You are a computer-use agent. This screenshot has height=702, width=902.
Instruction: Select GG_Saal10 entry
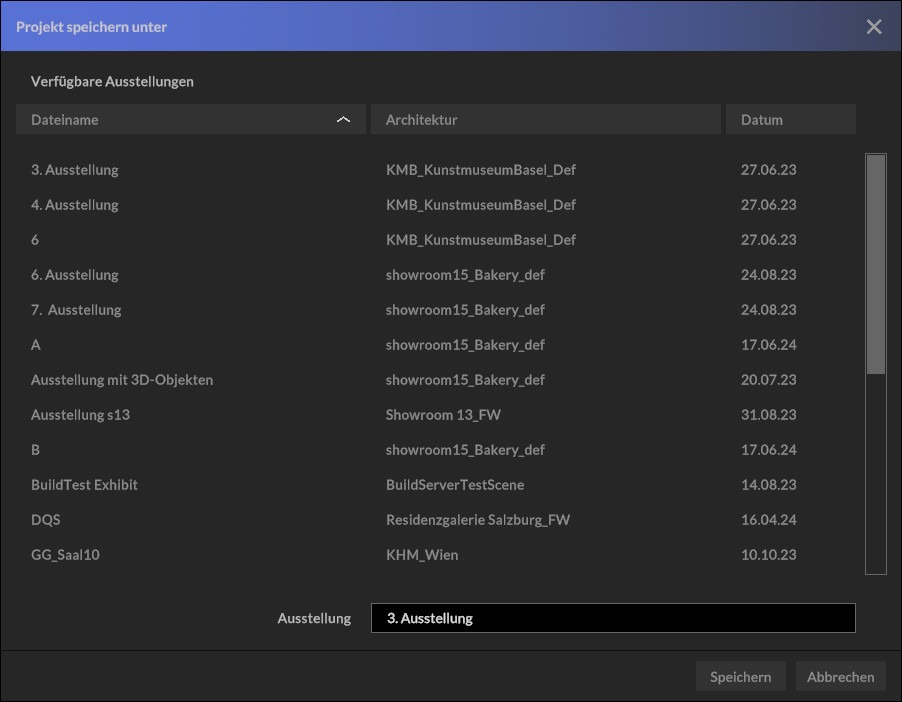pyautogui.click(x=436, y=555)
